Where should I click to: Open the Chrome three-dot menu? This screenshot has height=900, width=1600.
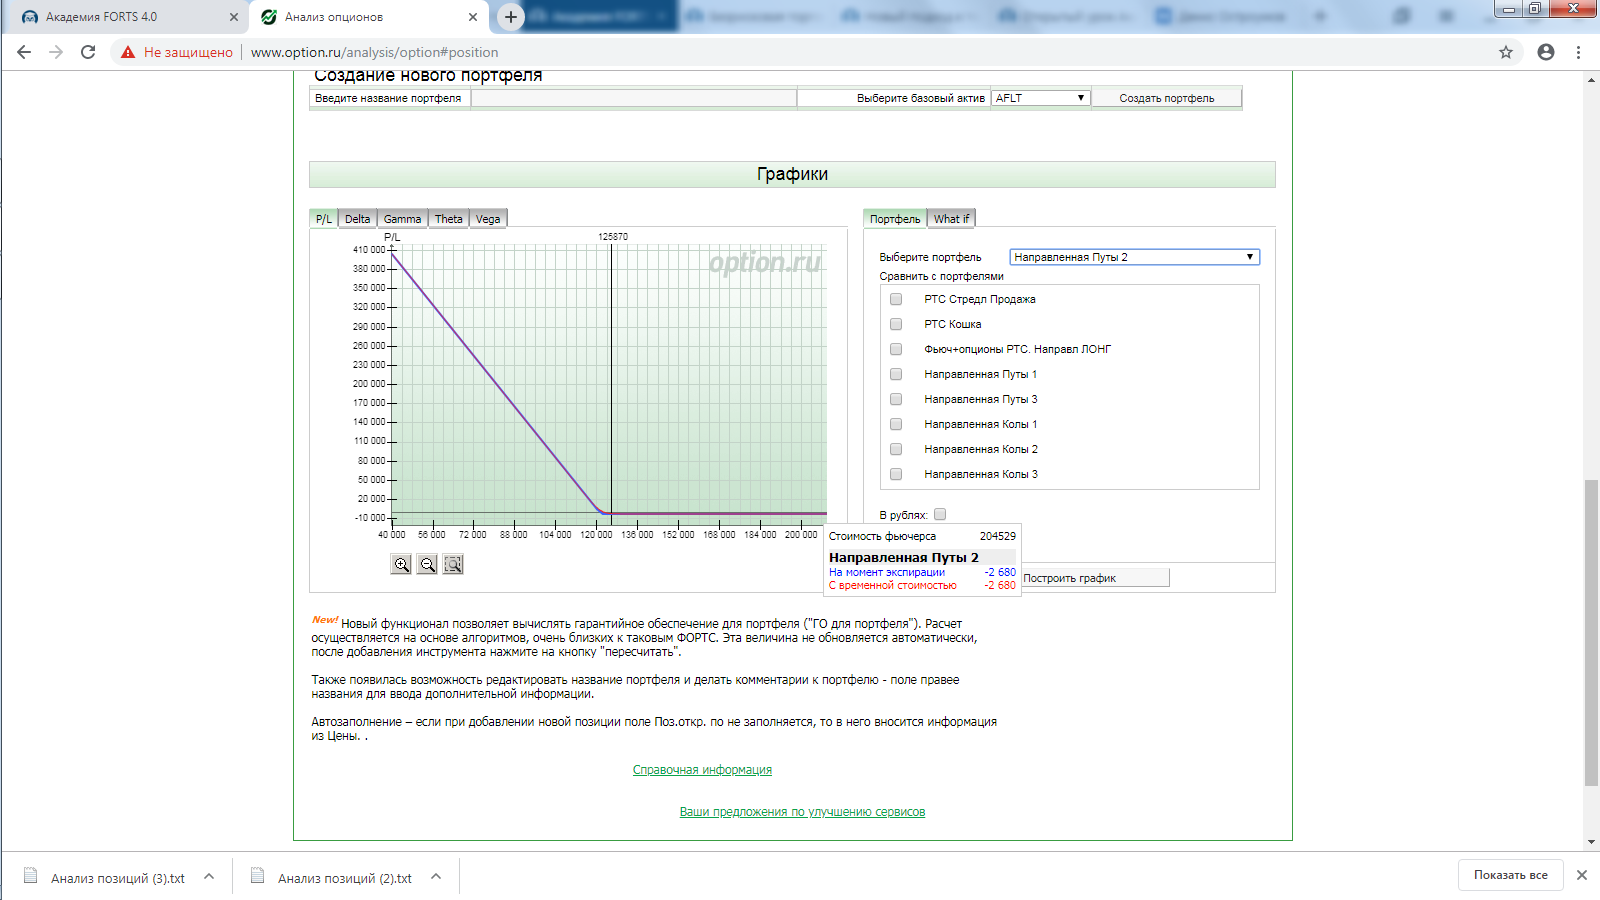pos(1579,52)
